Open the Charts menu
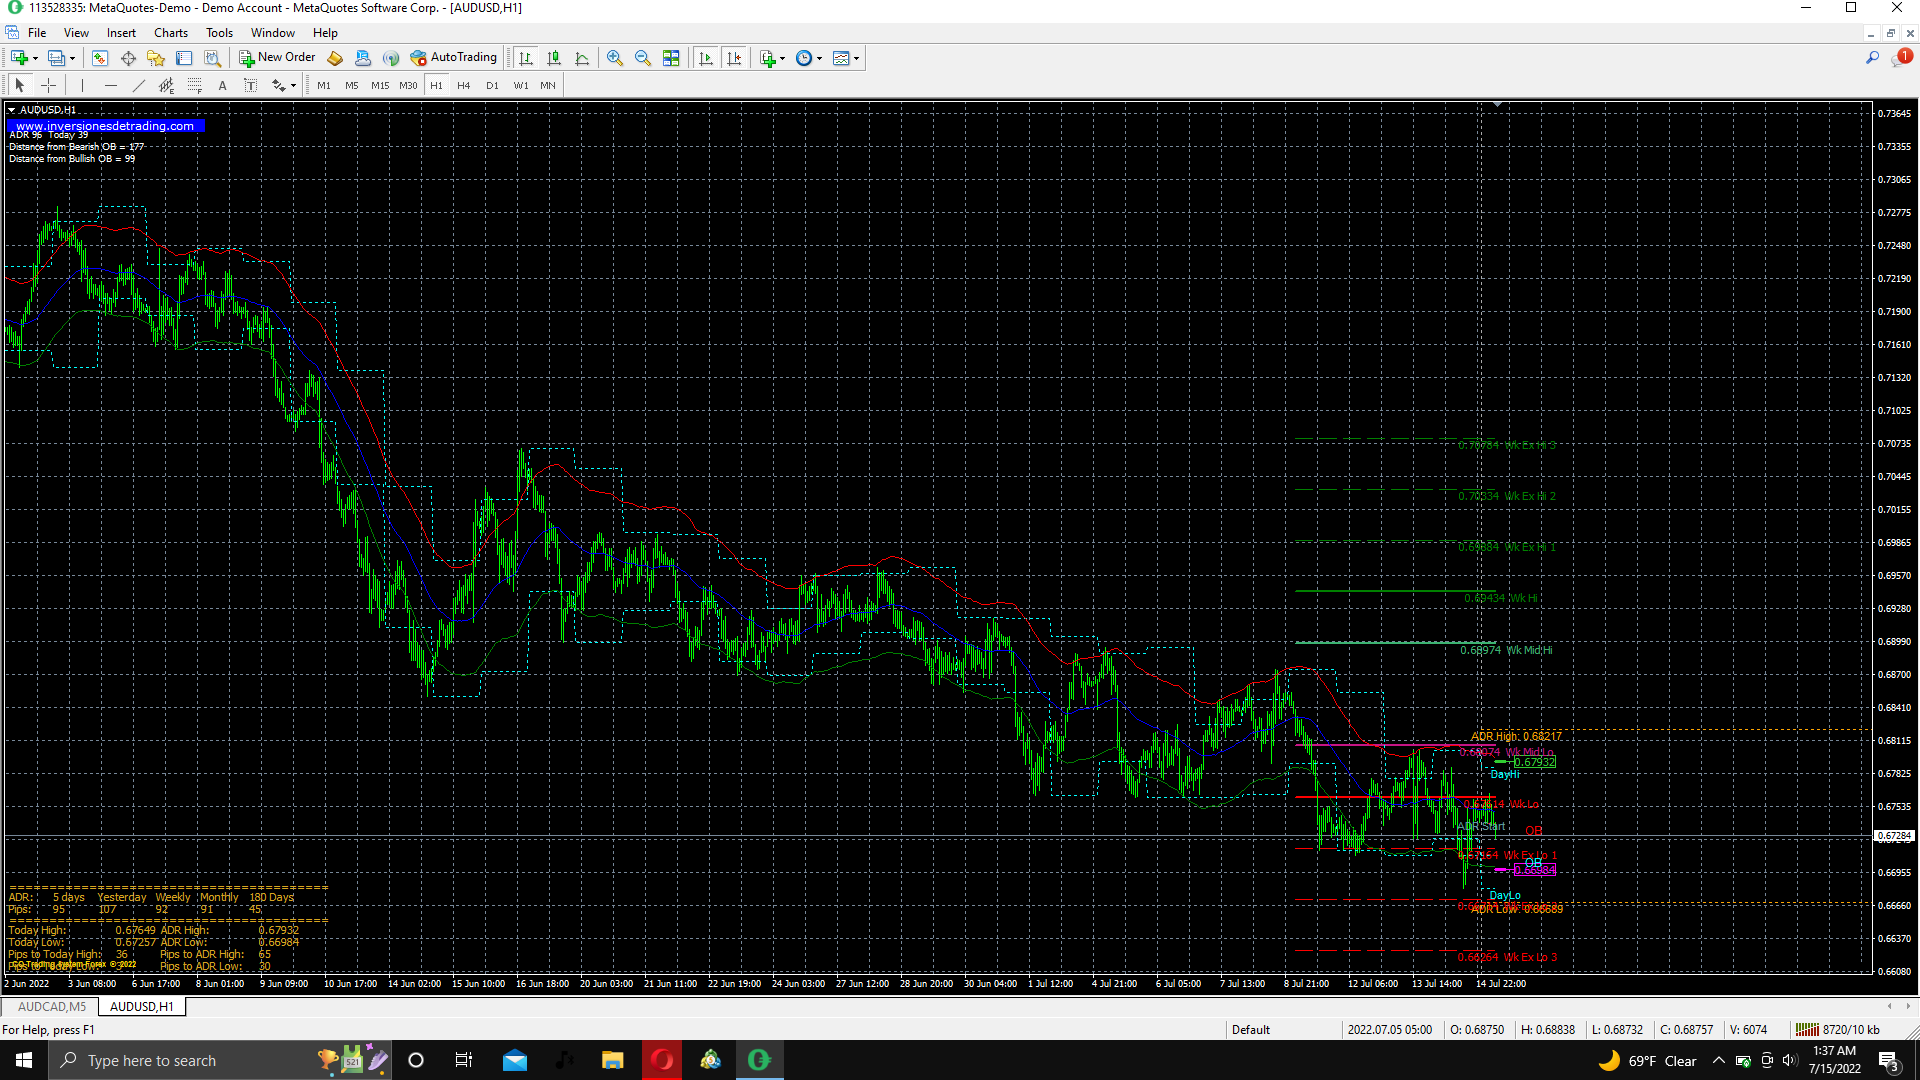The height and width of the screenshot is (1080, 1920). 171,33
